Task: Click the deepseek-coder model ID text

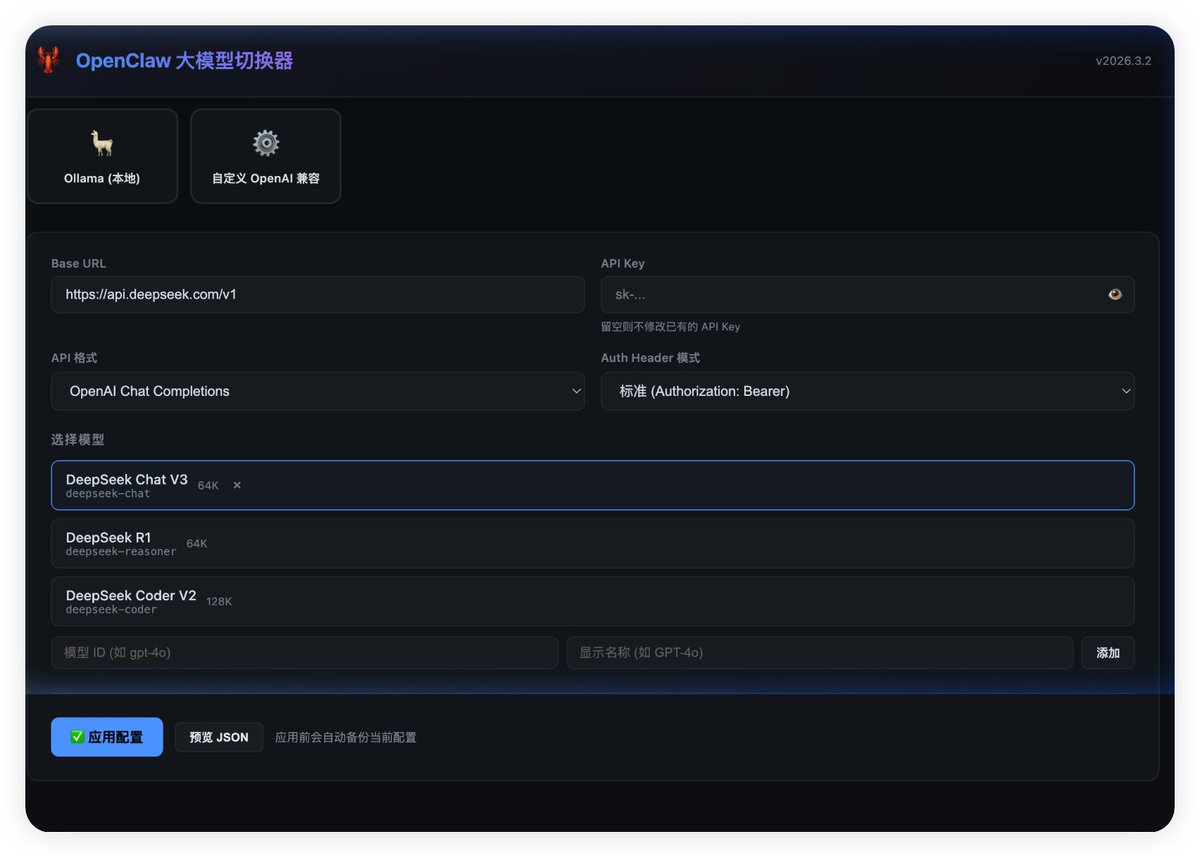Action: tap(111, 610)
